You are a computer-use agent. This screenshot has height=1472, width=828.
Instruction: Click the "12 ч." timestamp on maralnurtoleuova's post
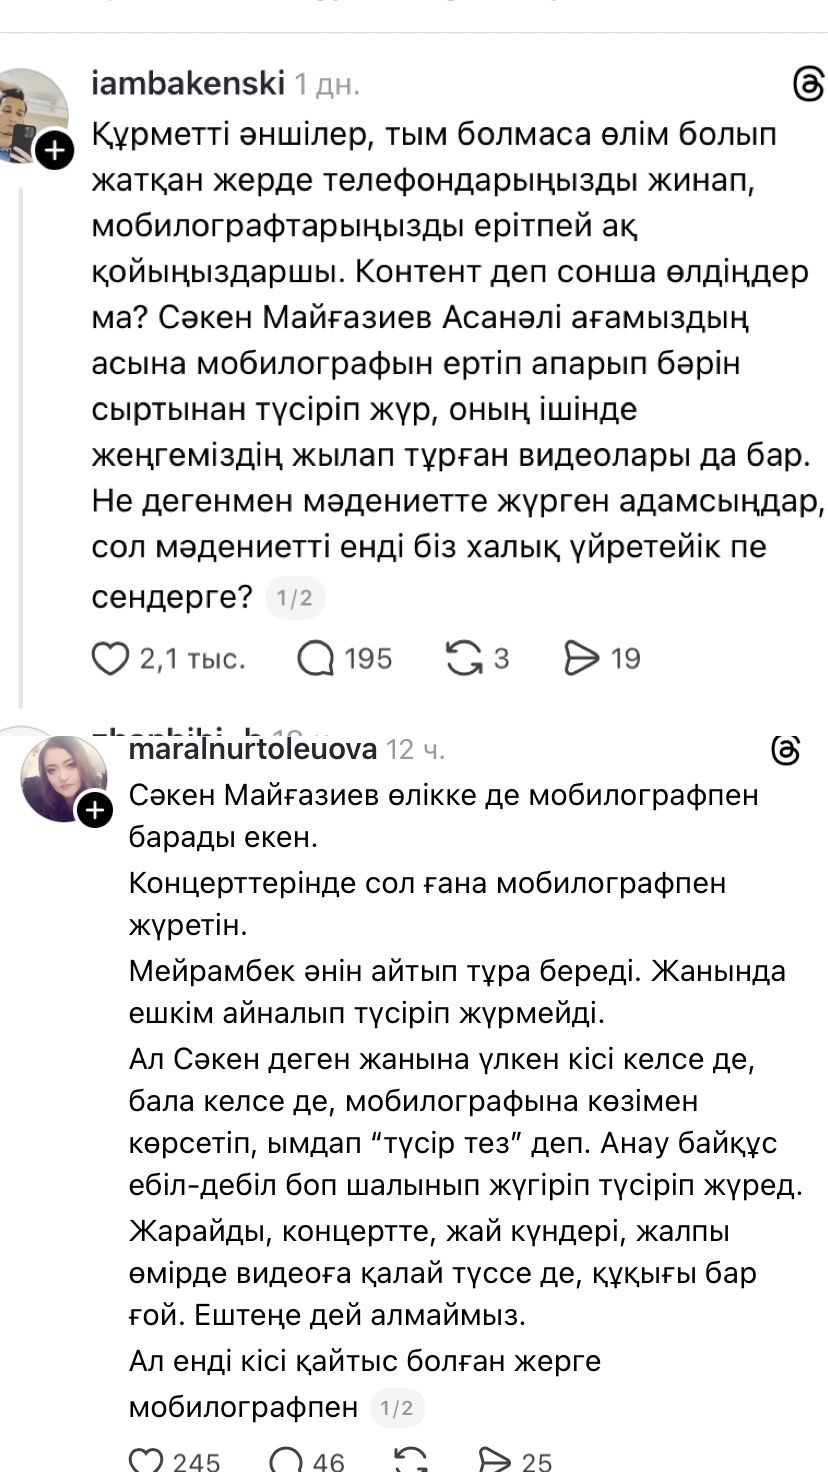click(416, 749)
